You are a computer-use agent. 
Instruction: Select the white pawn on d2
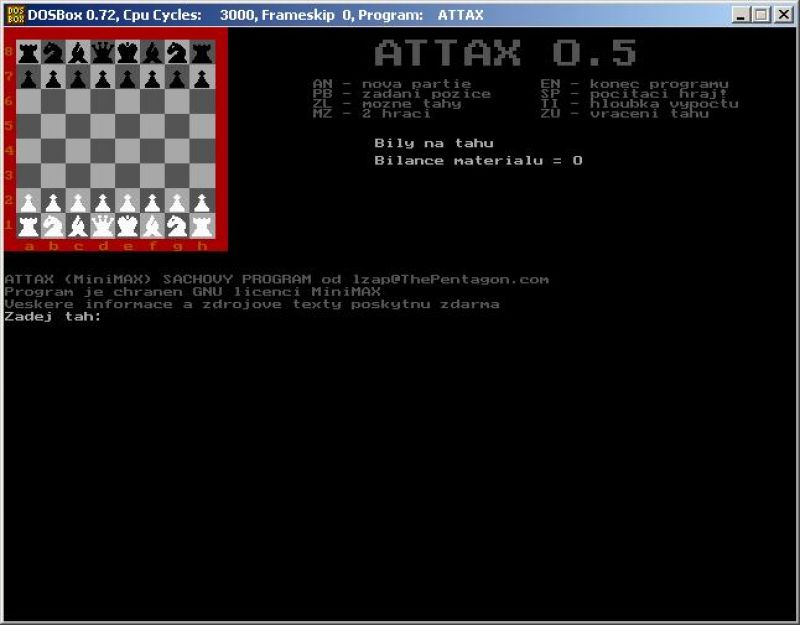coord(103,203)
